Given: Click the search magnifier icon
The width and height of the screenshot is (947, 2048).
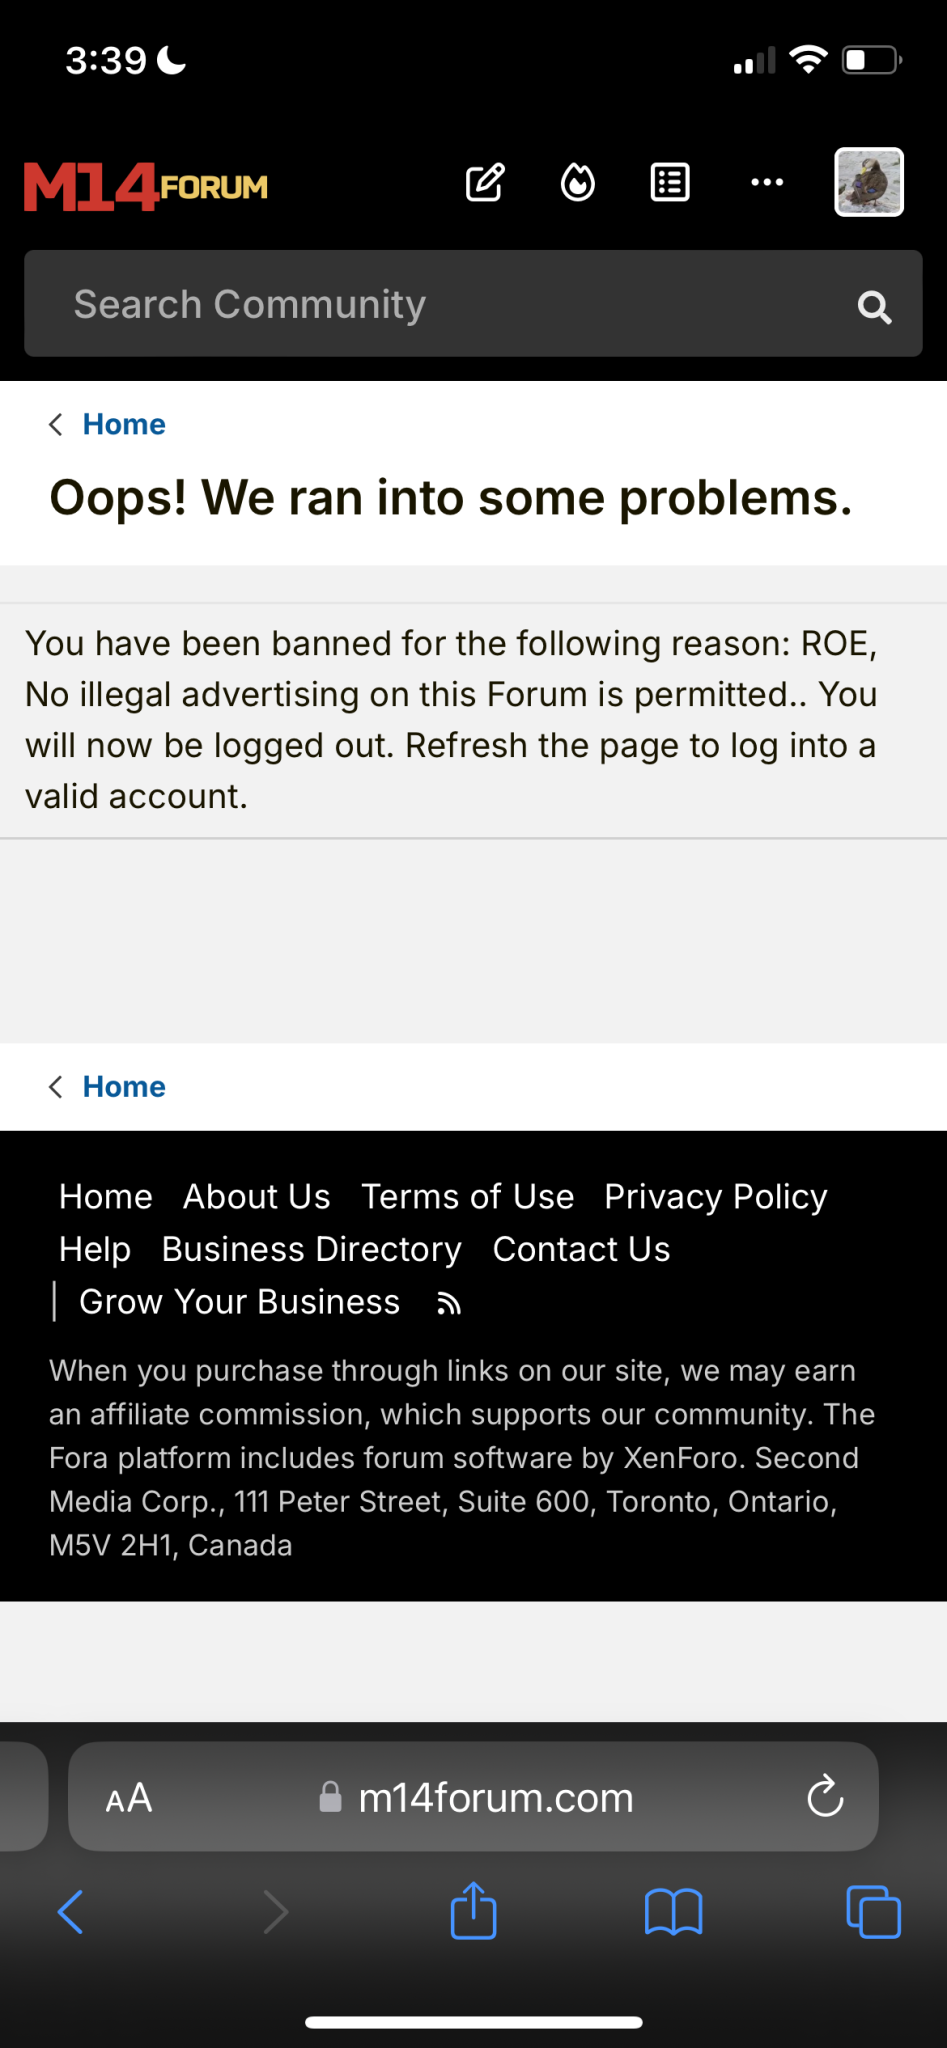Looking at the screenshot, I should 875,307.
